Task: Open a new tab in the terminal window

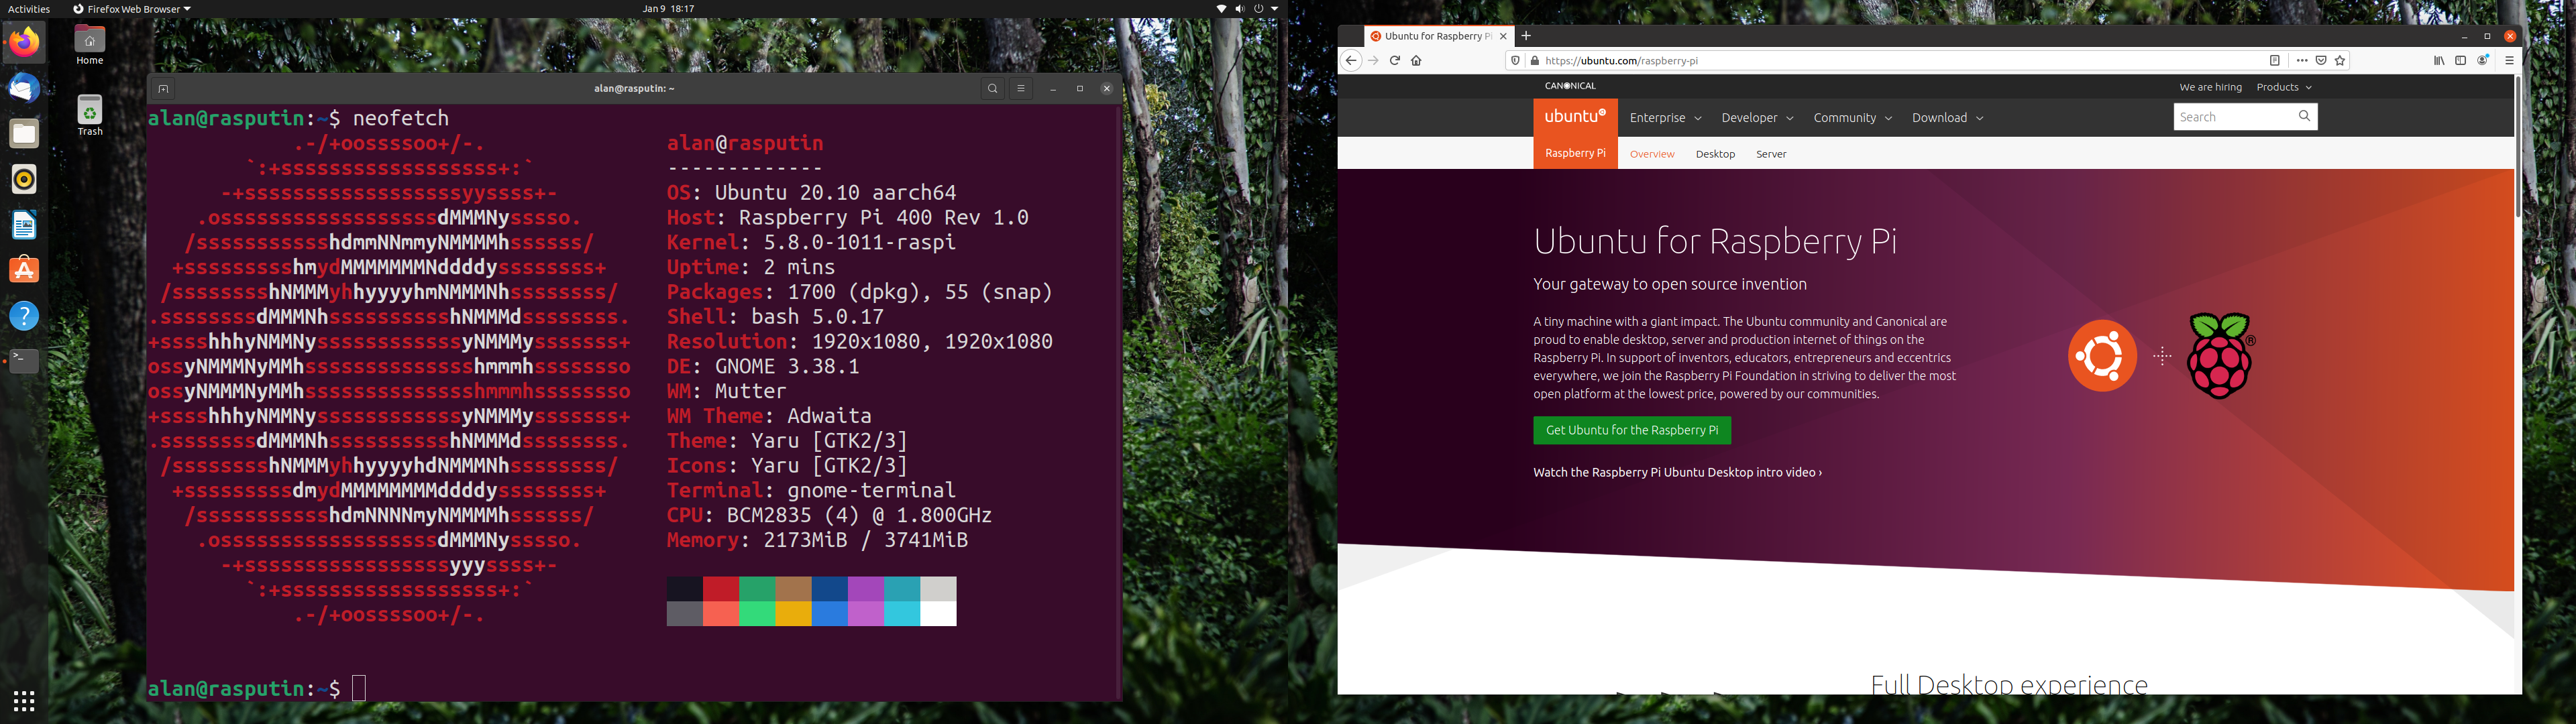Action: tap(163, 89)
